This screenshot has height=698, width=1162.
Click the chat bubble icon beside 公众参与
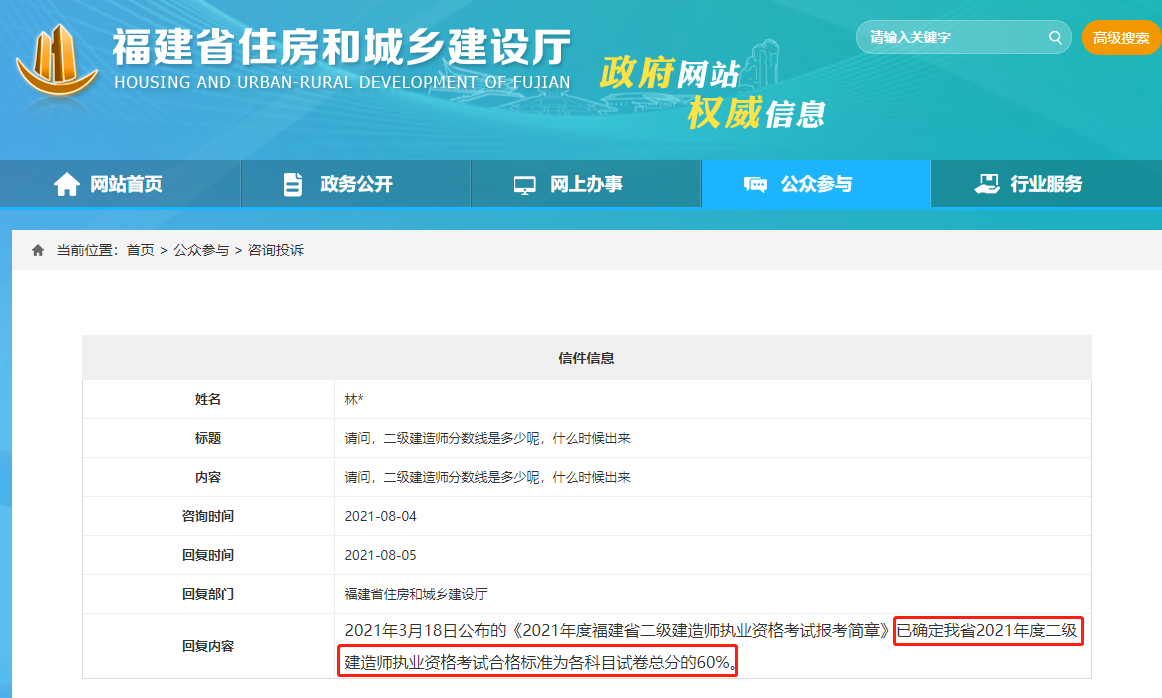coord(755,184)
